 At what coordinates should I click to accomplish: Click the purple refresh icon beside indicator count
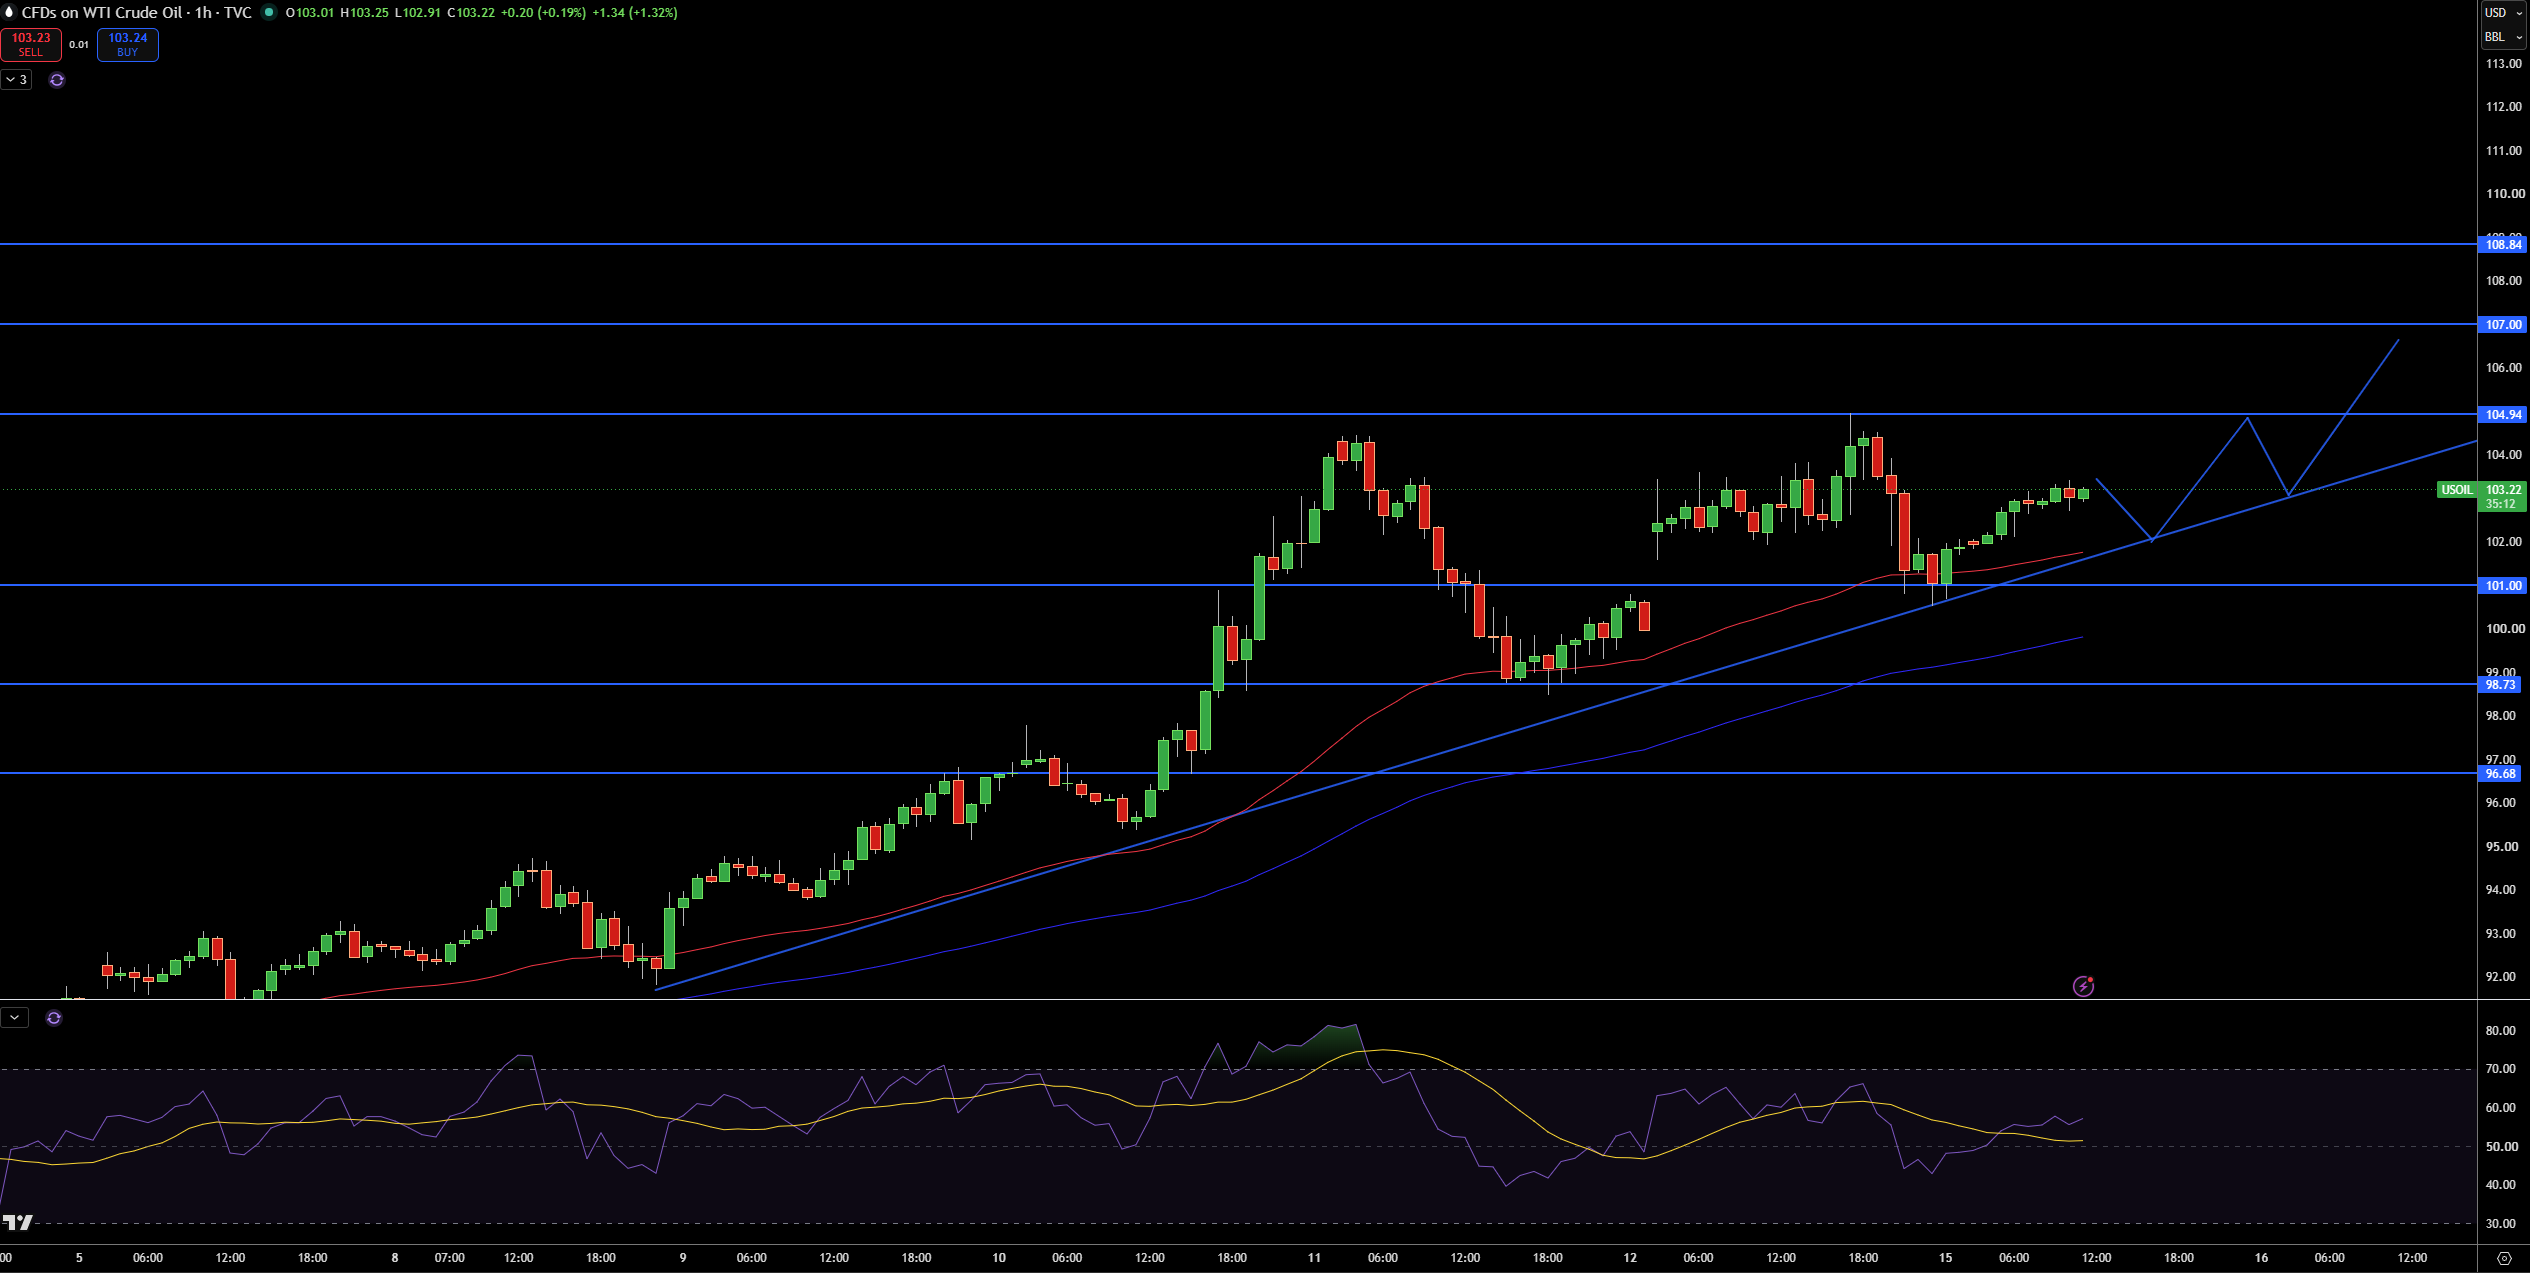(57, 80)
